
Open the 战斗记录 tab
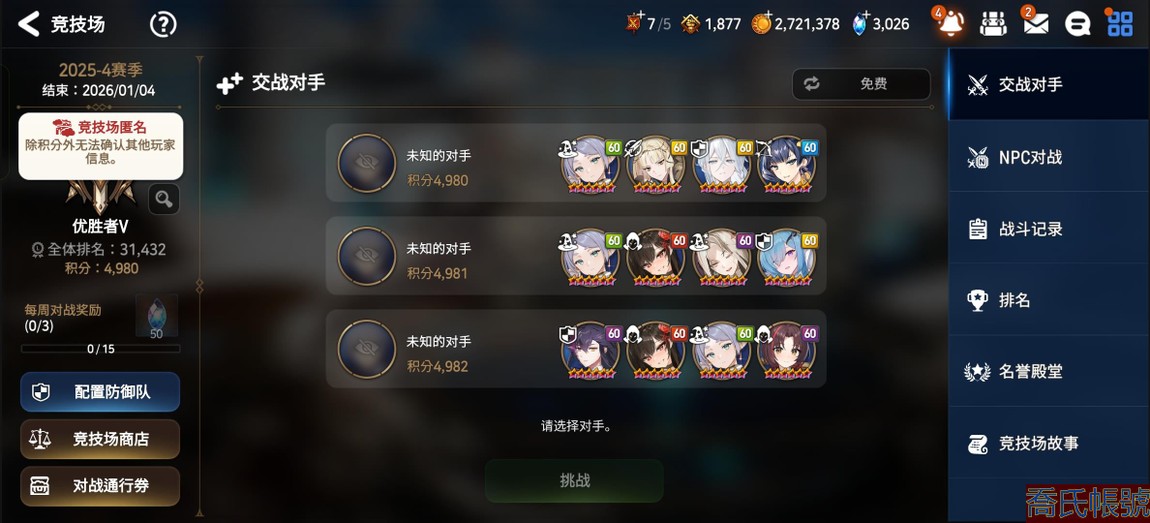[x=1049, y=228]
